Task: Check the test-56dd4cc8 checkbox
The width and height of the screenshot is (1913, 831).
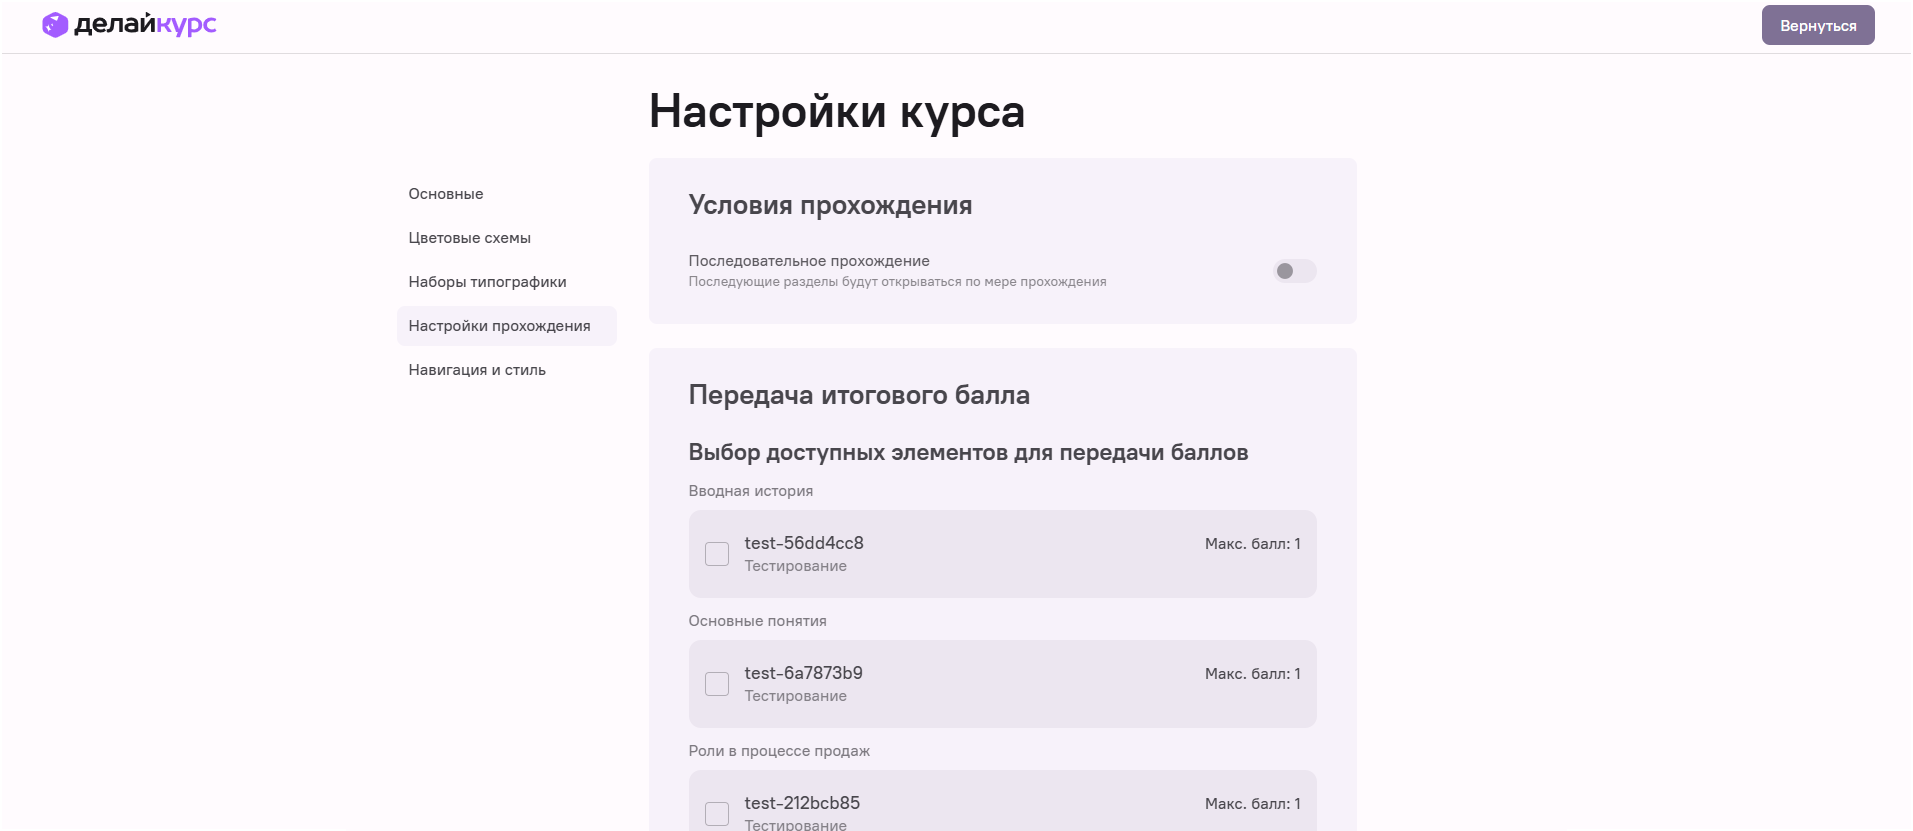Action: pos(717,554)
